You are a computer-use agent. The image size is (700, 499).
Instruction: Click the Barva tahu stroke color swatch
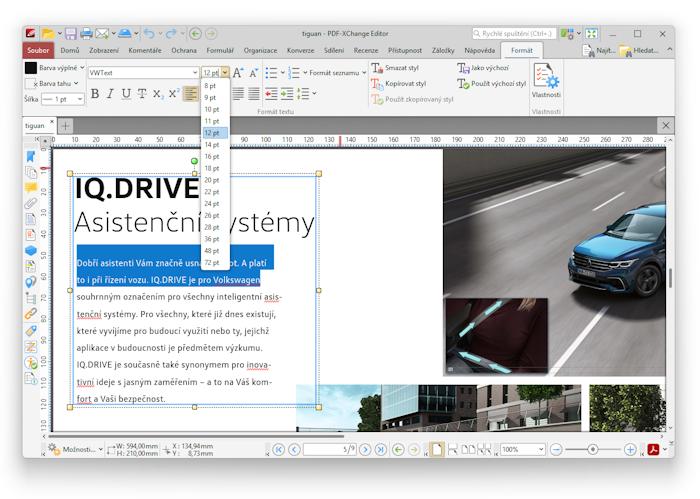[x=30, y=83]
